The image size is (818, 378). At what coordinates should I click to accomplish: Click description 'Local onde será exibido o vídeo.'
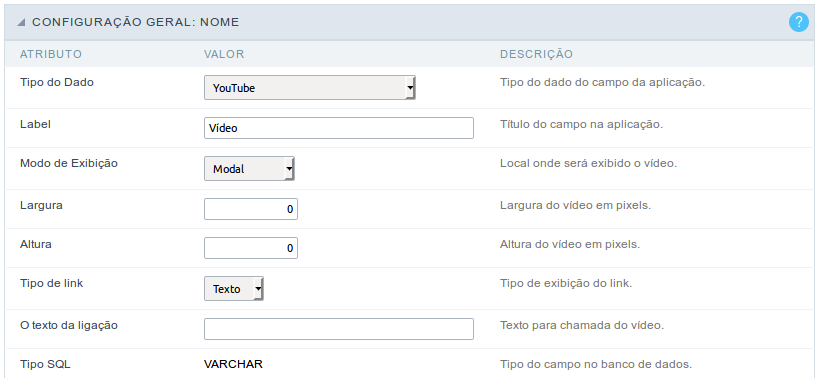[588, 163]
